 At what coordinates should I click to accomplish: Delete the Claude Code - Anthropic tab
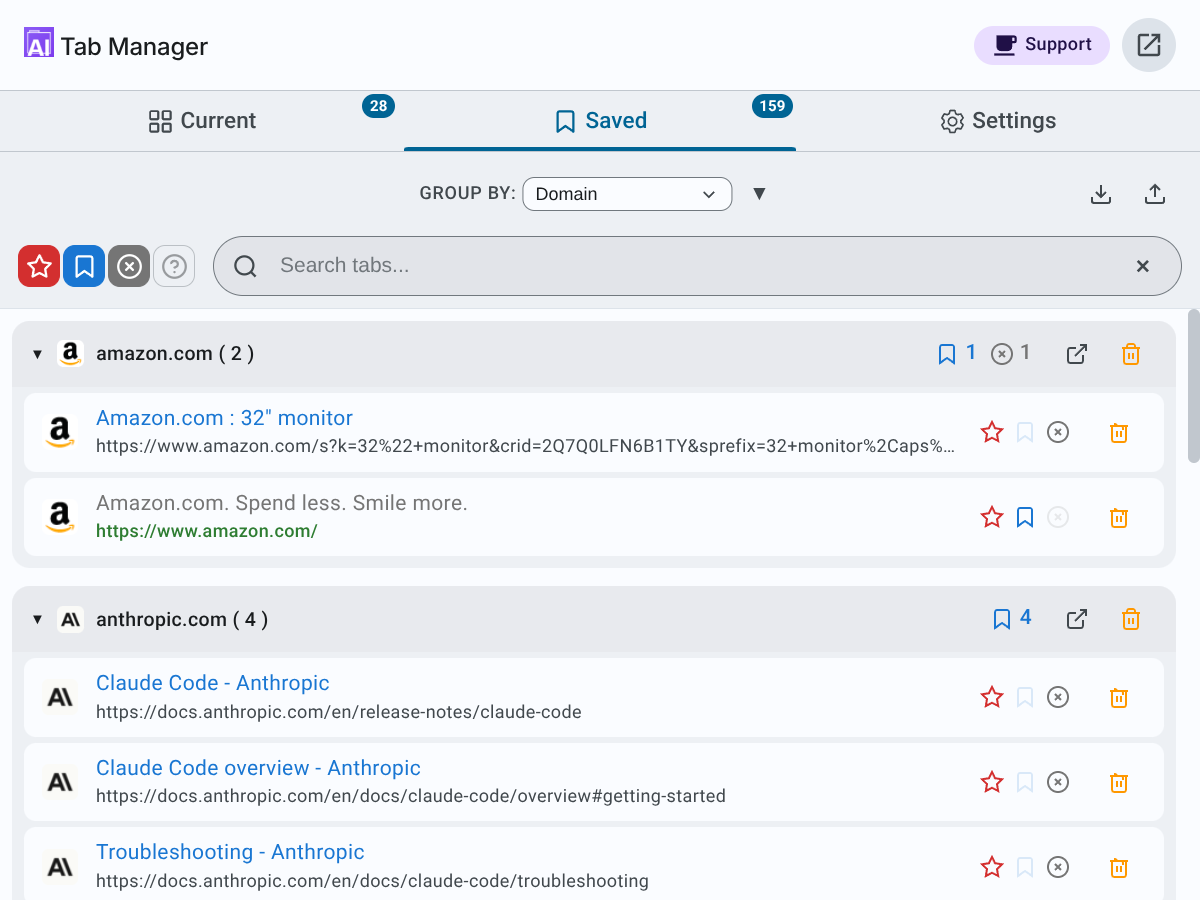[1119, 698]
